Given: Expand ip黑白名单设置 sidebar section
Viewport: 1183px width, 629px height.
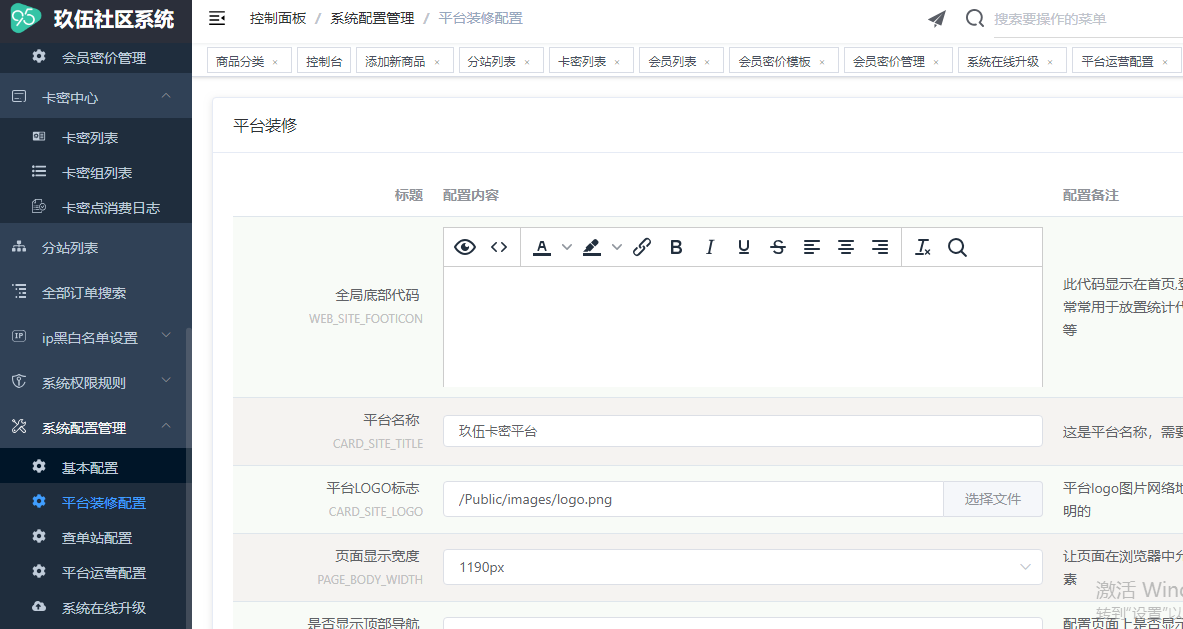Looking at the screenshot, I should 96,338.
